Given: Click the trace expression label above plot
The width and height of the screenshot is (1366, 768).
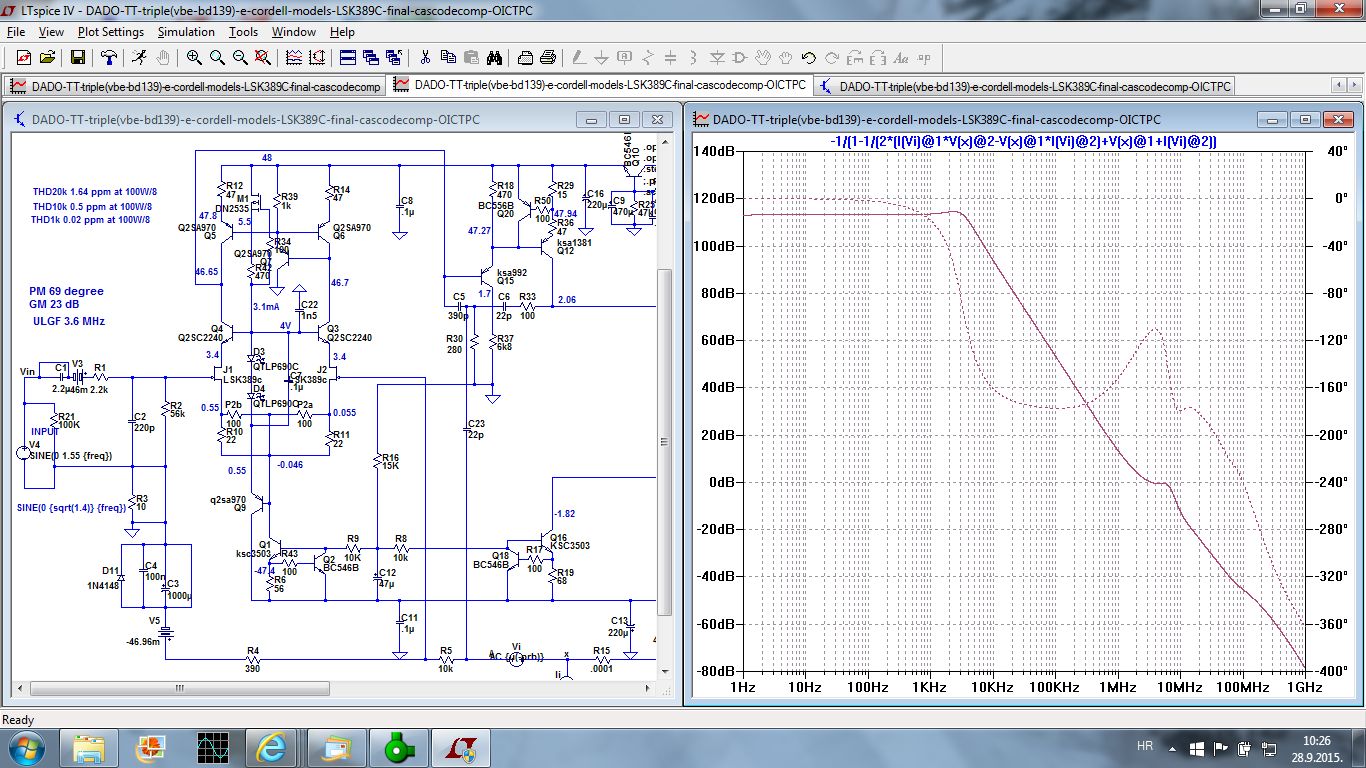Looking at the screenshot, I should tap(1023, 142).
